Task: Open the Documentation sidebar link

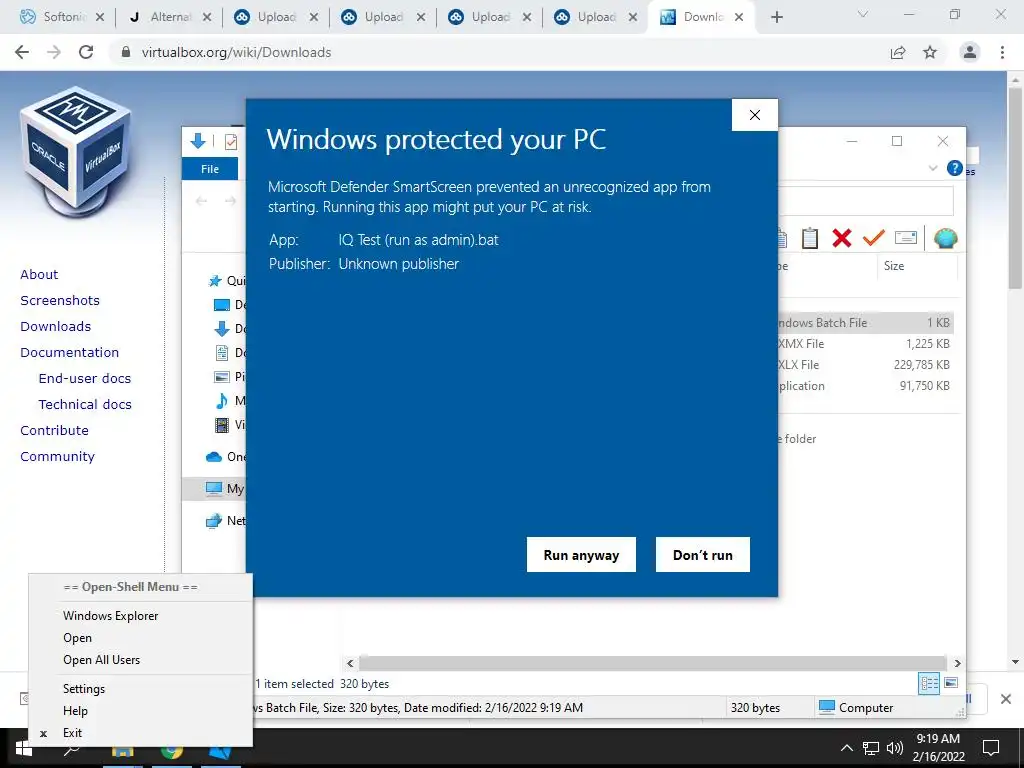Action: 70,353
